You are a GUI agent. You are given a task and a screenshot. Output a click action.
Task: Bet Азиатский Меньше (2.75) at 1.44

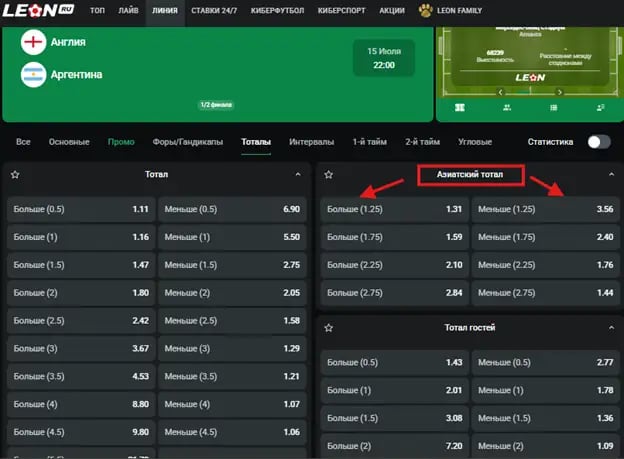tap(546, 293)
